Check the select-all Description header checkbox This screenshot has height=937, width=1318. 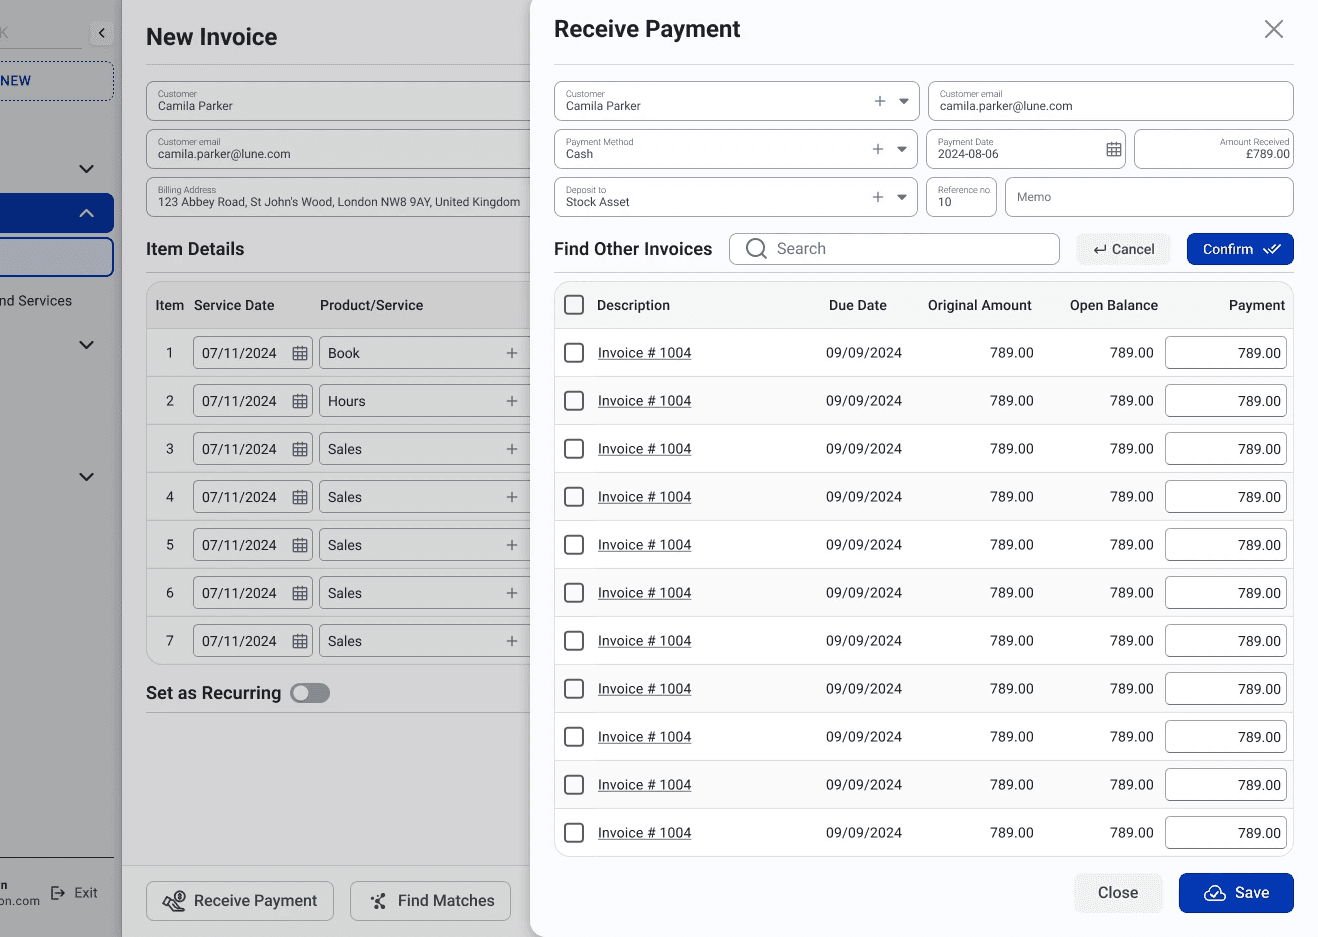[x=574, y=305]
